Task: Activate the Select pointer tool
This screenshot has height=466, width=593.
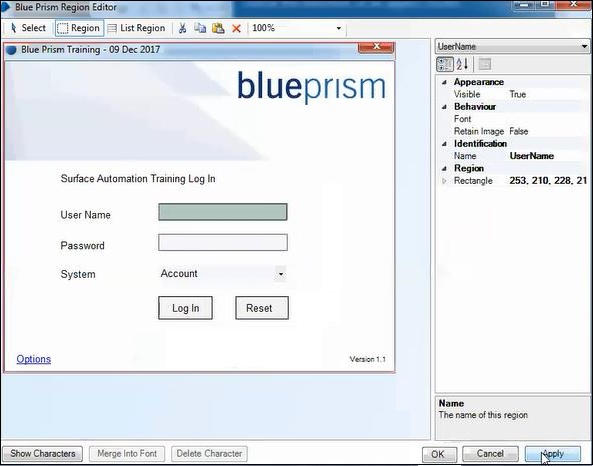Action: (x=28, y=28)
